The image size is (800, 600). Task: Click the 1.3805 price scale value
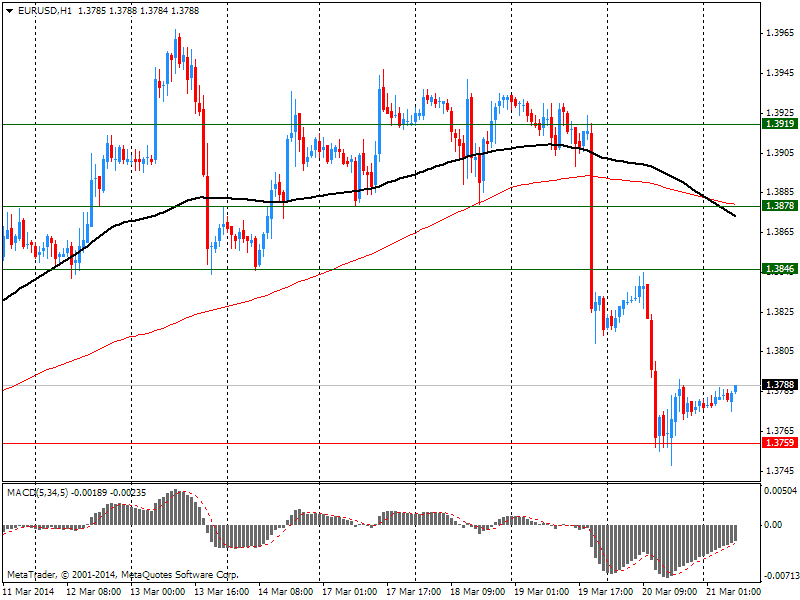tap(779, 352)
